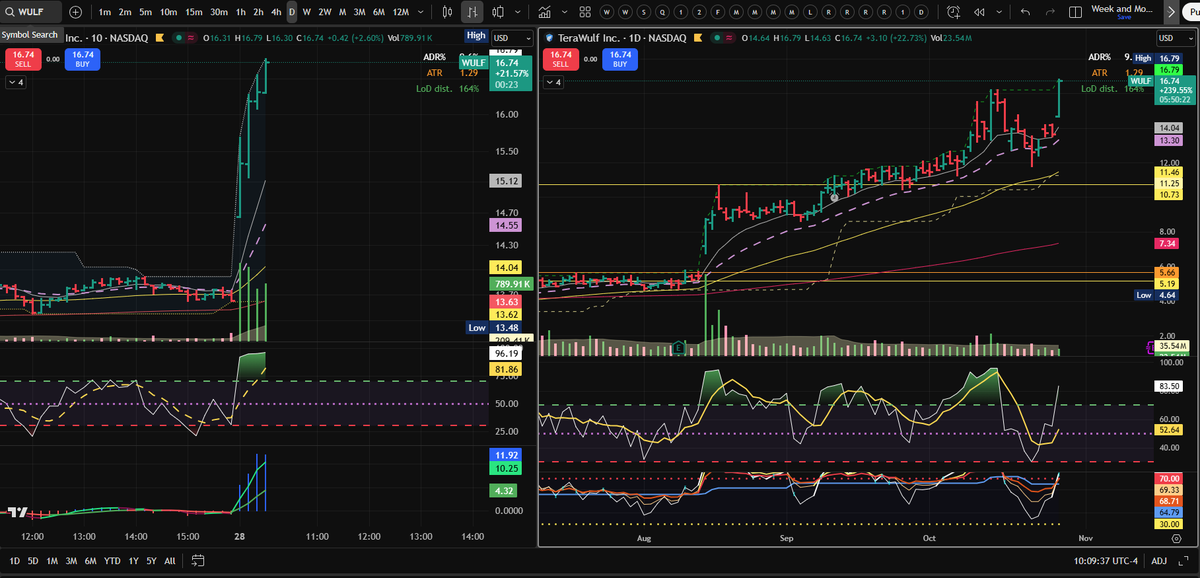Click BUY 16.74 on the TeraWulf daily chart
This screenshot has height=578, width=1200.
620,58
